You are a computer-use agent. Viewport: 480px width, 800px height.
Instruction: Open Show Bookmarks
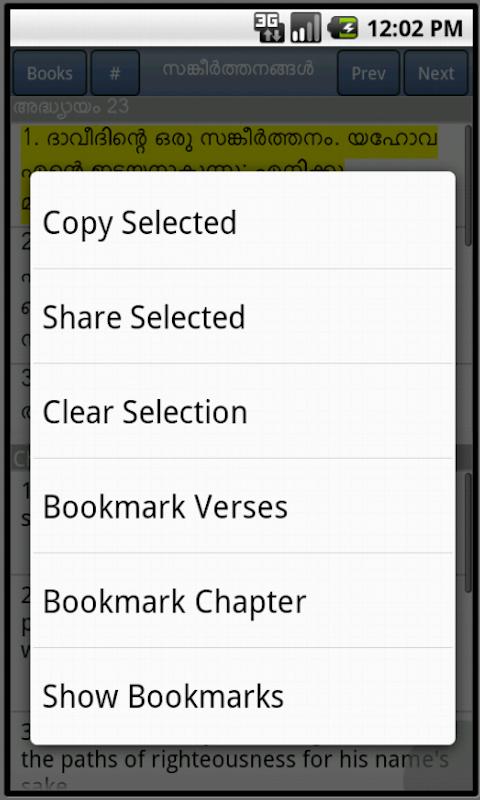pos(243,695)
